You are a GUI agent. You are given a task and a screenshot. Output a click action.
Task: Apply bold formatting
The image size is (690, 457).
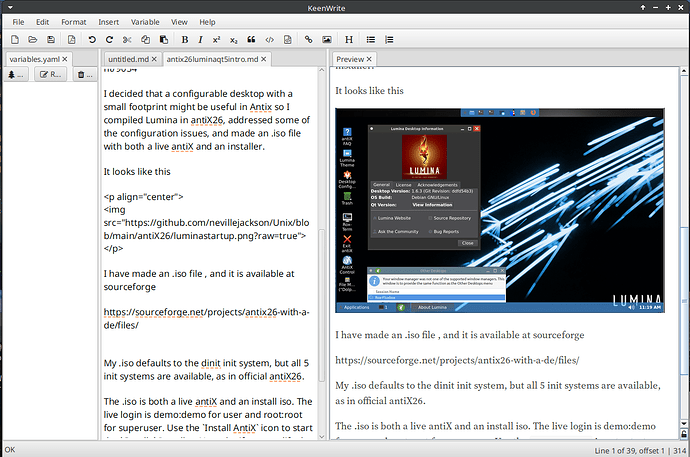[185, 40]
